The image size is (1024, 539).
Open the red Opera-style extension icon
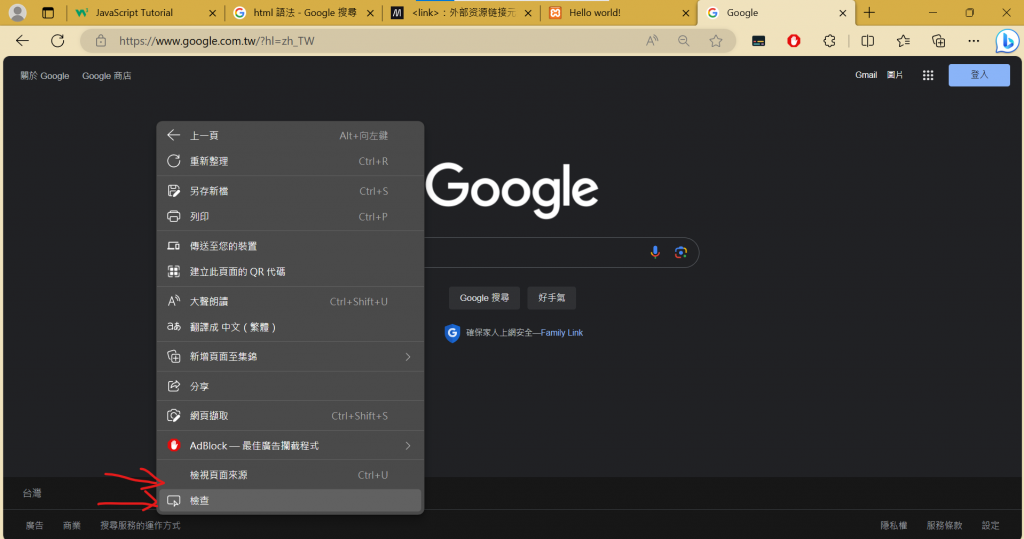793,41
